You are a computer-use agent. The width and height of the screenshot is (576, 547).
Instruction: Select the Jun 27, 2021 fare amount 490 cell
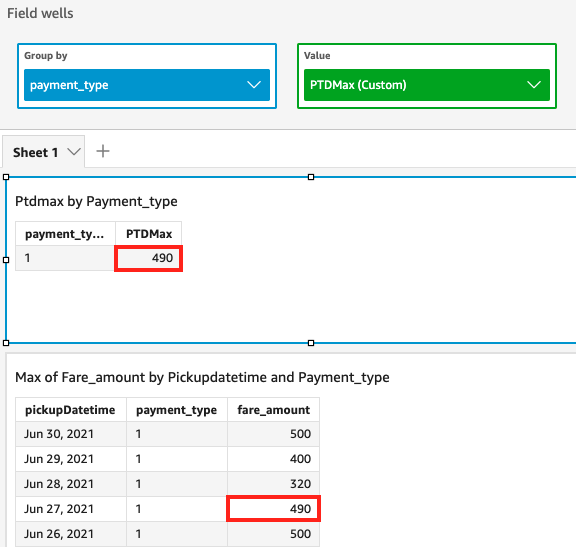click(273, 509)
